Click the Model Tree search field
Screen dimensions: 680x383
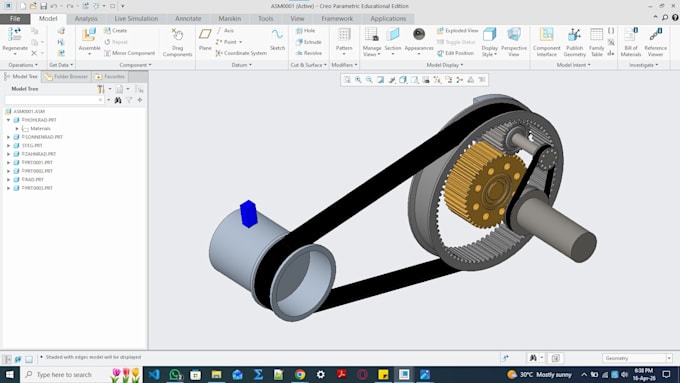(54, 100)
